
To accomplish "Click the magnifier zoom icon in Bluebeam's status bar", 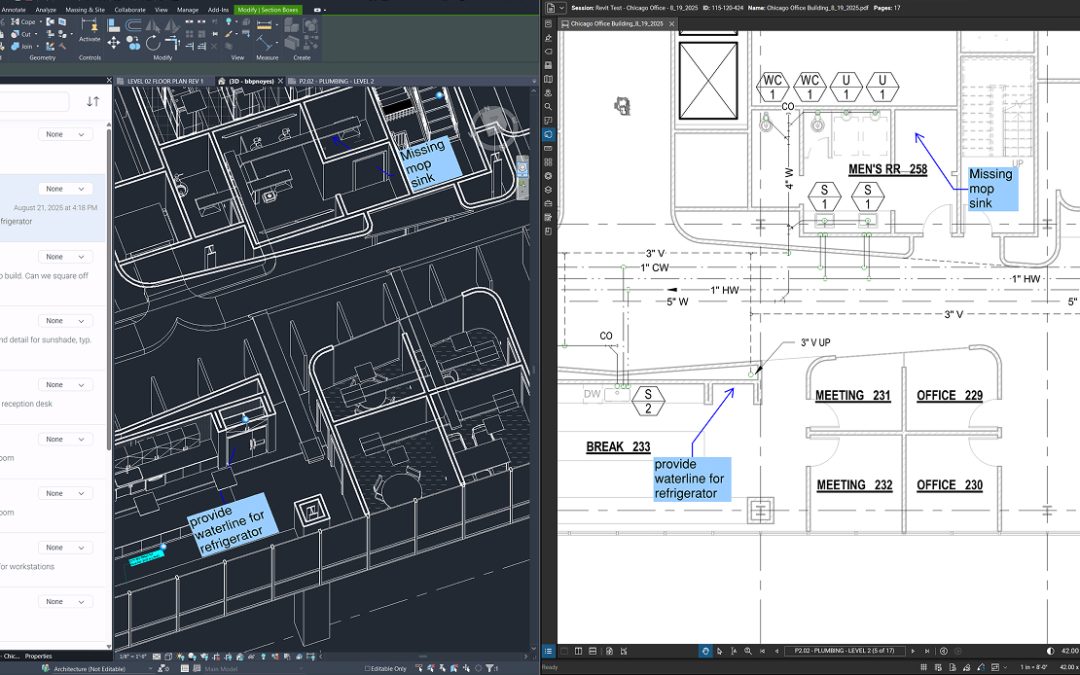I will (746, 649).
